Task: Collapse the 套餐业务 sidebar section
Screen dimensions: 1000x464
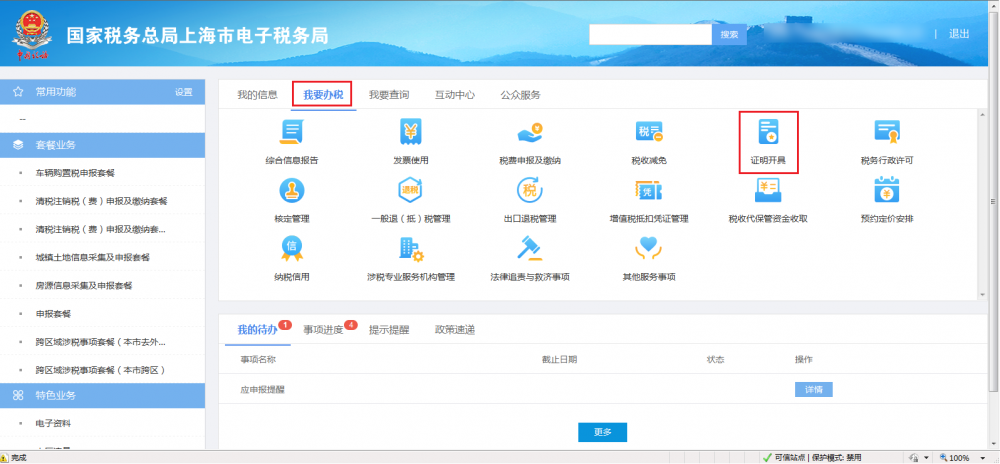Action: click(x=103, y=145)
